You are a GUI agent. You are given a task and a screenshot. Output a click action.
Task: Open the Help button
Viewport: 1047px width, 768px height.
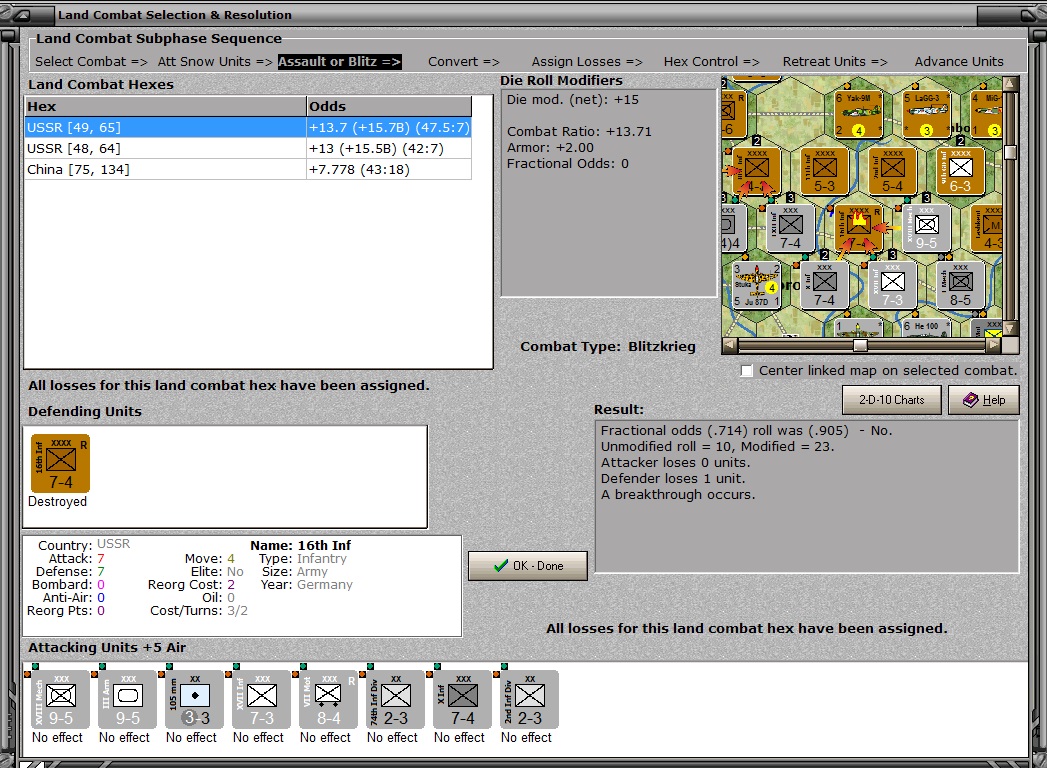coord(984,400)
